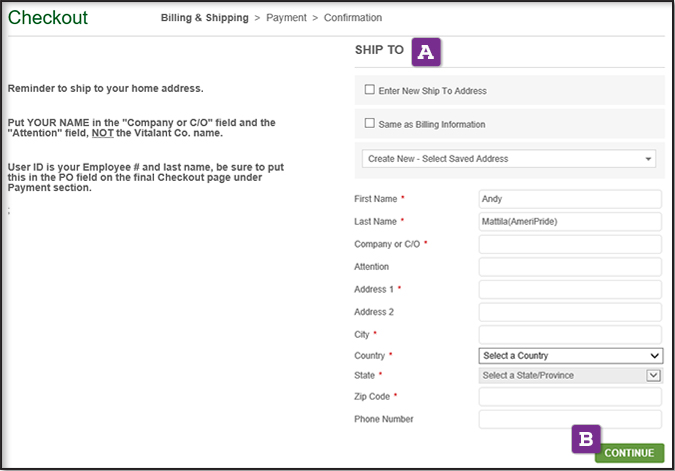Select the Confirmation breadcrumb step
This screenshot has width=675, height=471.
click(353, 18)
